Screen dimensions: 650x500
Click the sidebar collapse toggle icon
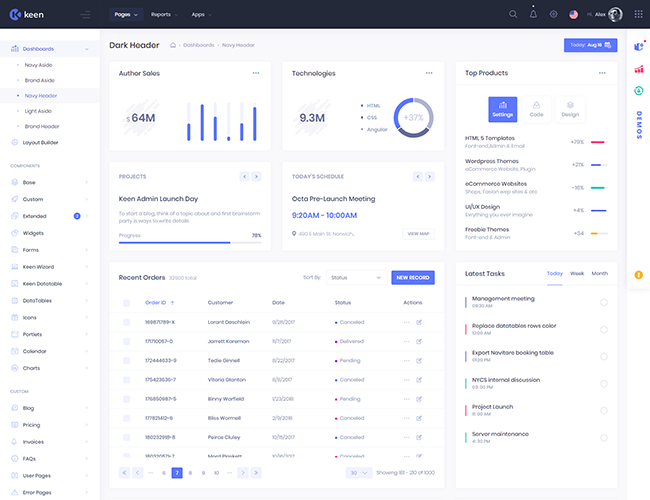pos(85,14)
